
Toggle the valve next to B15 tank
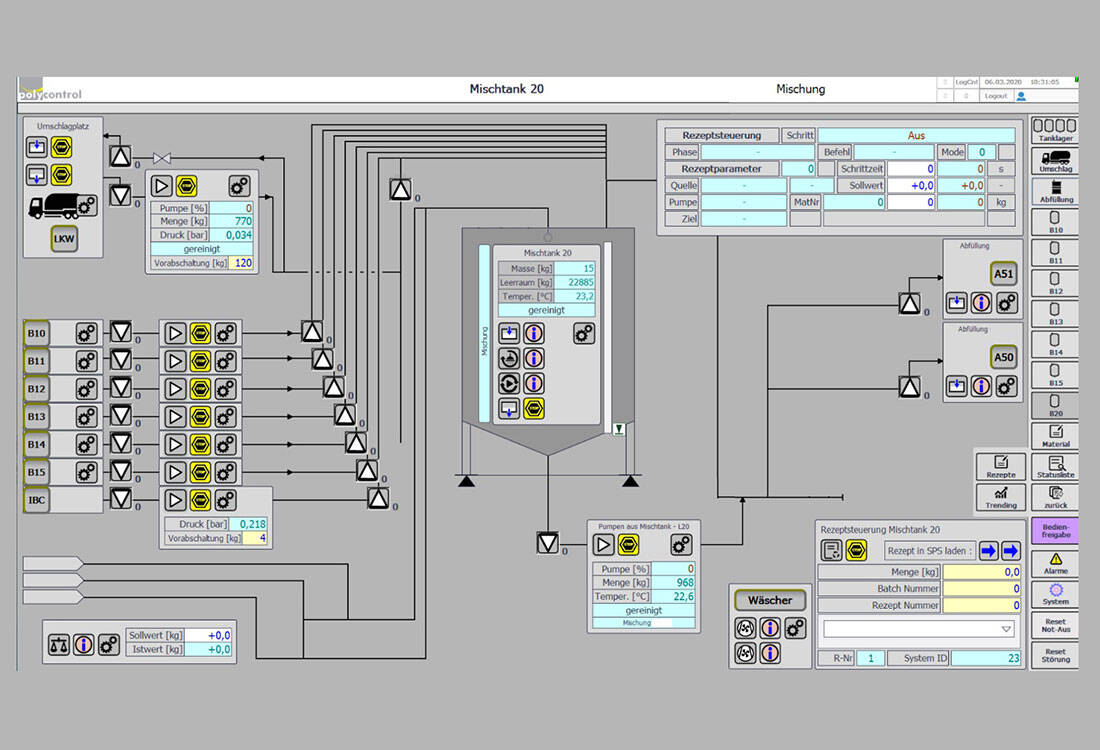pyautogui.click(x=121, y=471)
